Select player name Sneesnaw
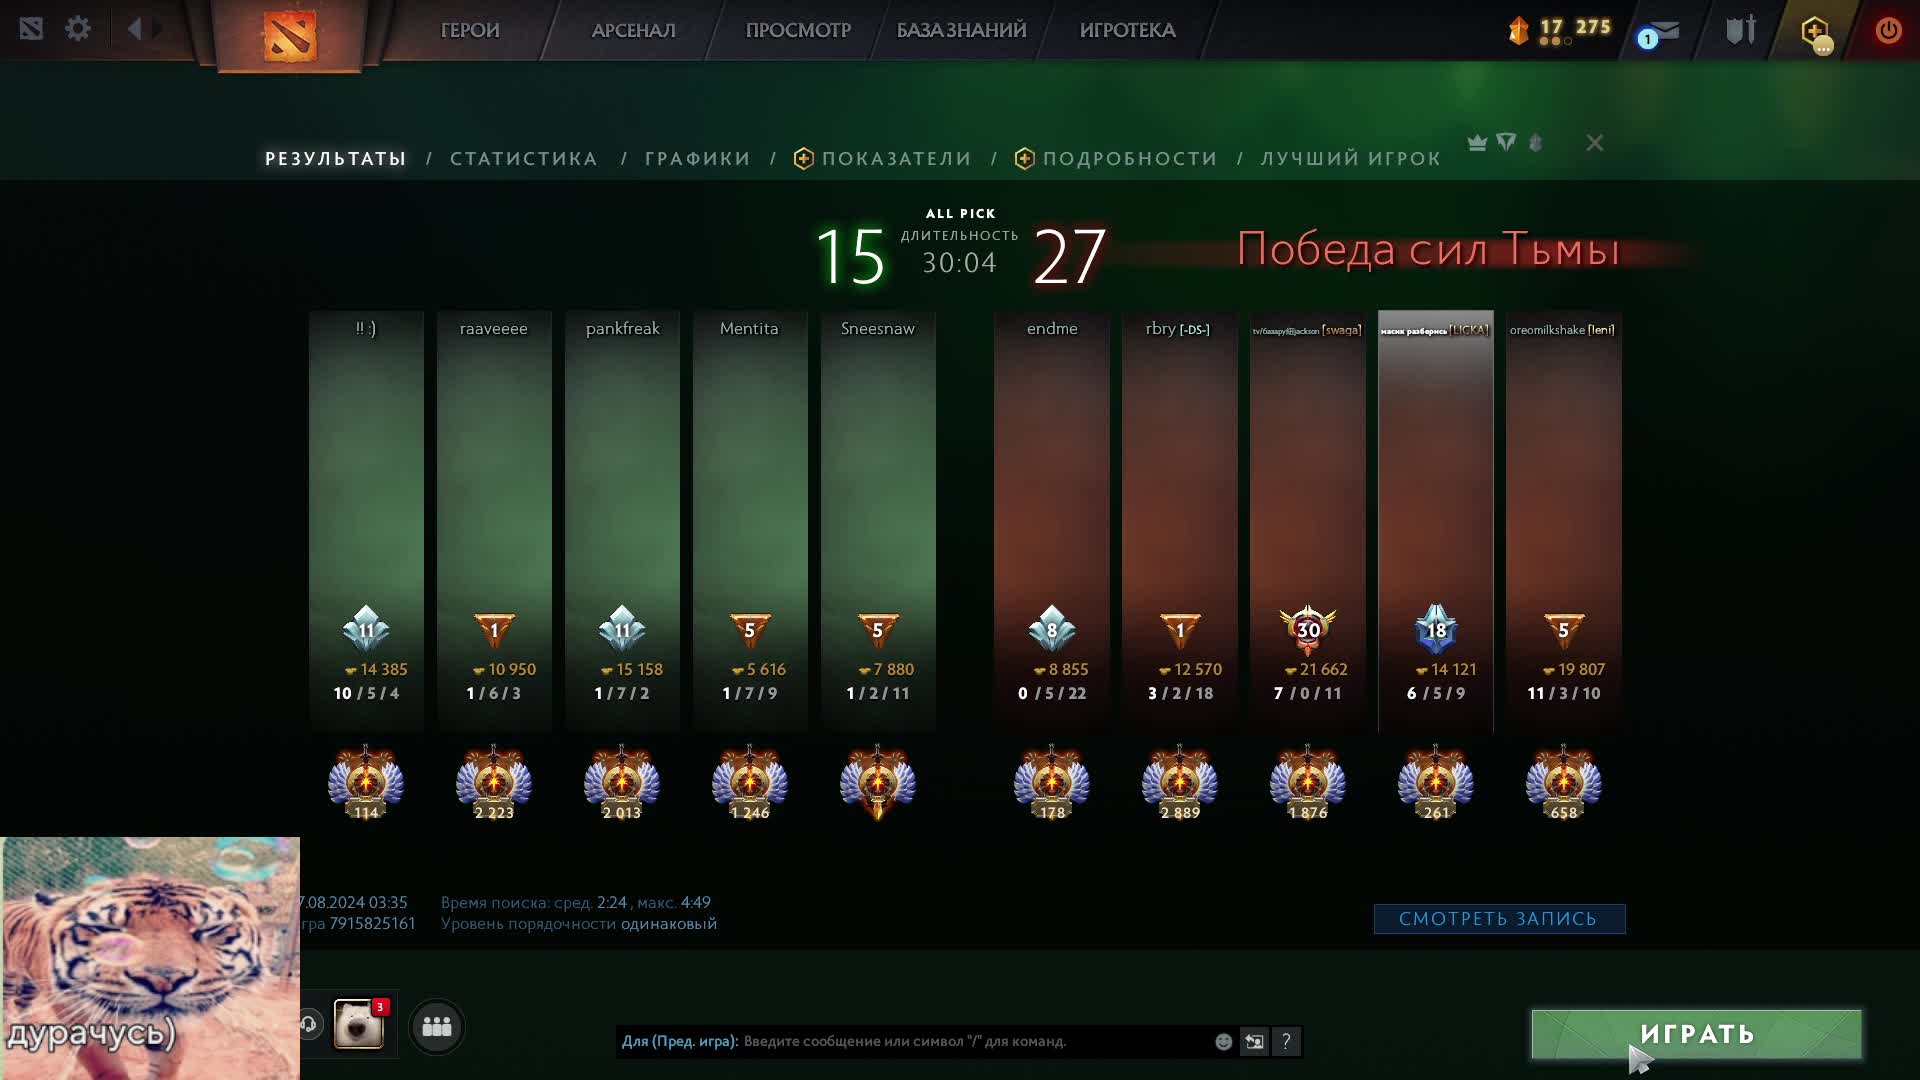Screen dimensions: 1920x1080 coord(878,328)
